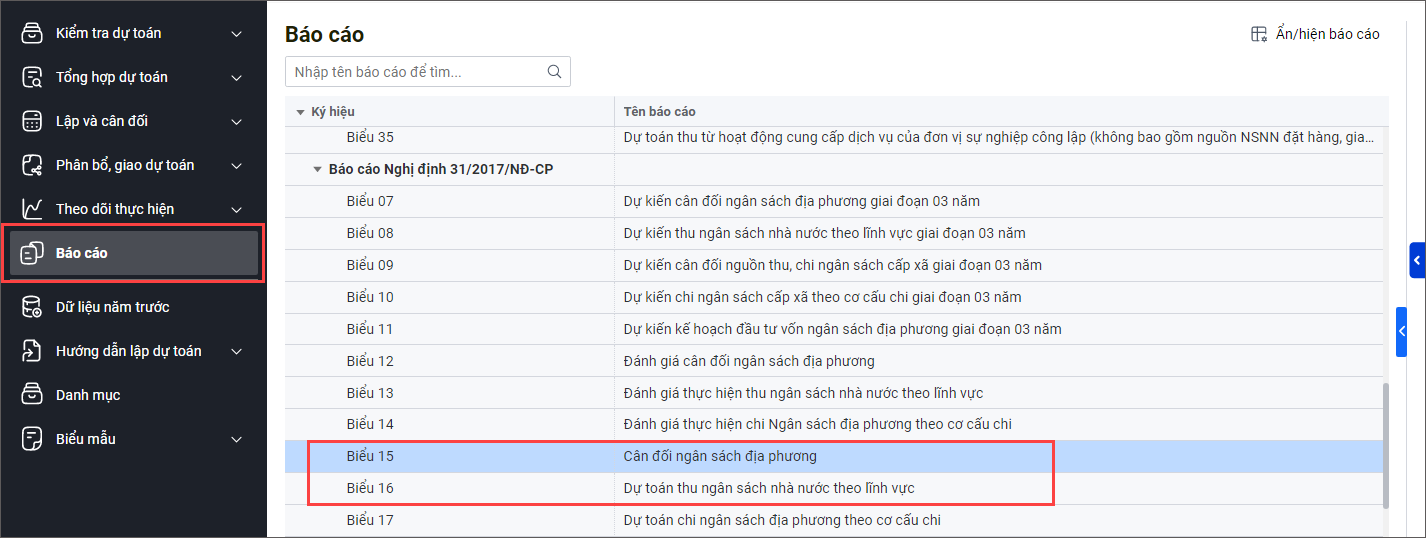Click the search magnifier icon
Image resolution: width=1426 pixels, height=538 pixels.
(554, 72)
